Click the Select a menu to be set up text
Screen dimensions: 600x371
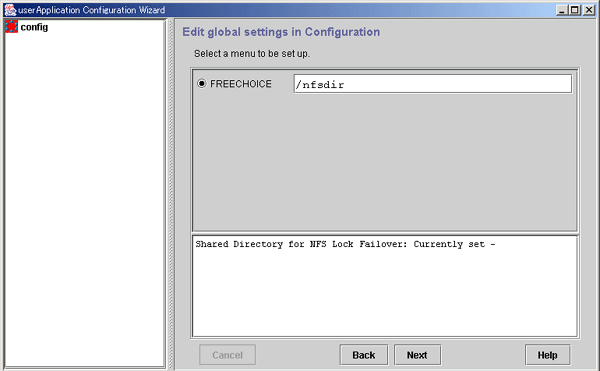(x=252, y=54)
